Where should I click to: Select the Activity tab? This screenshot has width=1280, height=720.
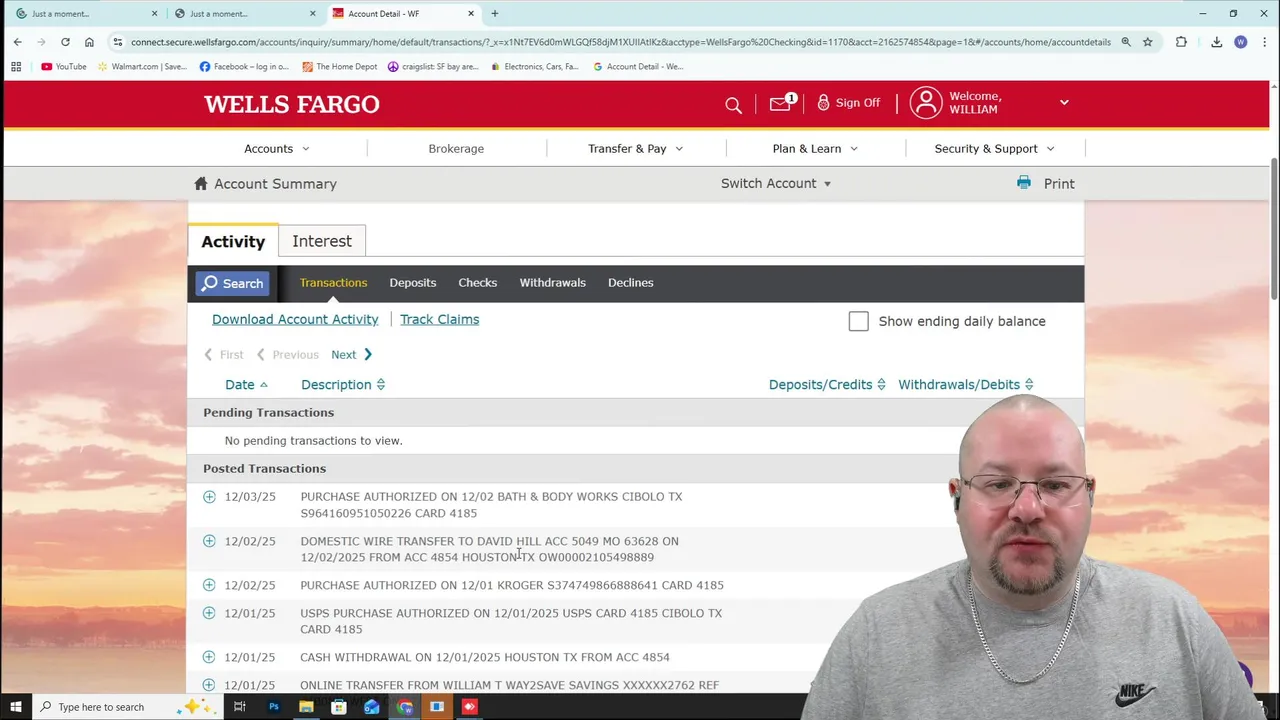tap(233, 241)
